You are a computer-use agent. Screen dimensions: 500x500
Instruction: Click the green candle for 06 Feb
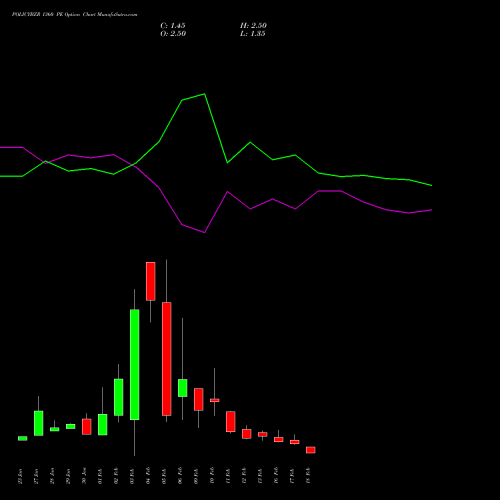tap(183, 388)
